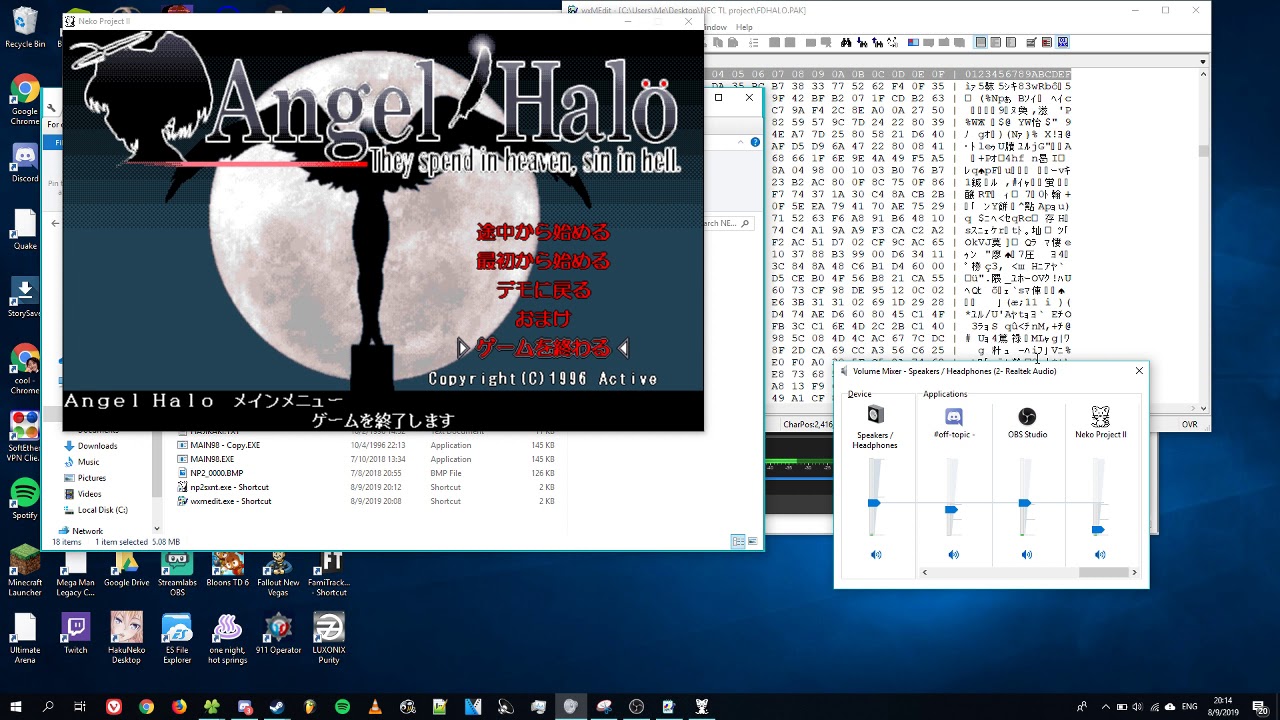Open FamiTracker shortcut on the desktop
1280x720 pixels.
point(329,572)
